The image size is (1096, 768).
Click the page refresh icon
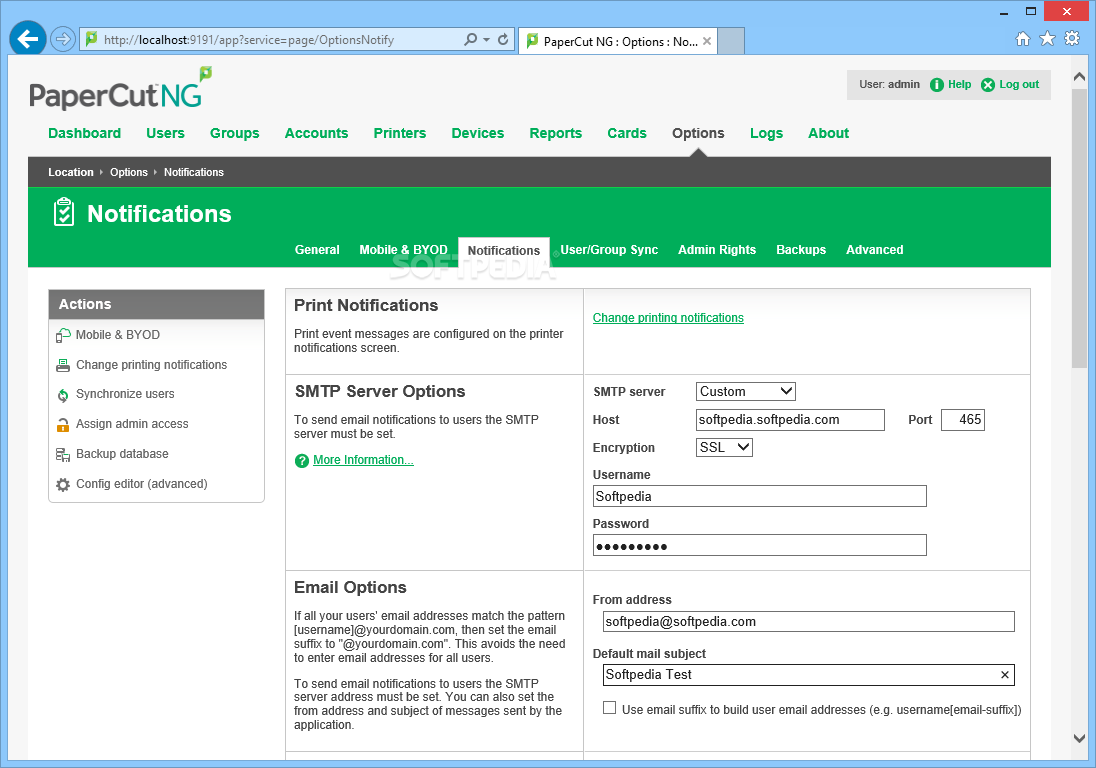pyautogui.click(x=503, y=39)
